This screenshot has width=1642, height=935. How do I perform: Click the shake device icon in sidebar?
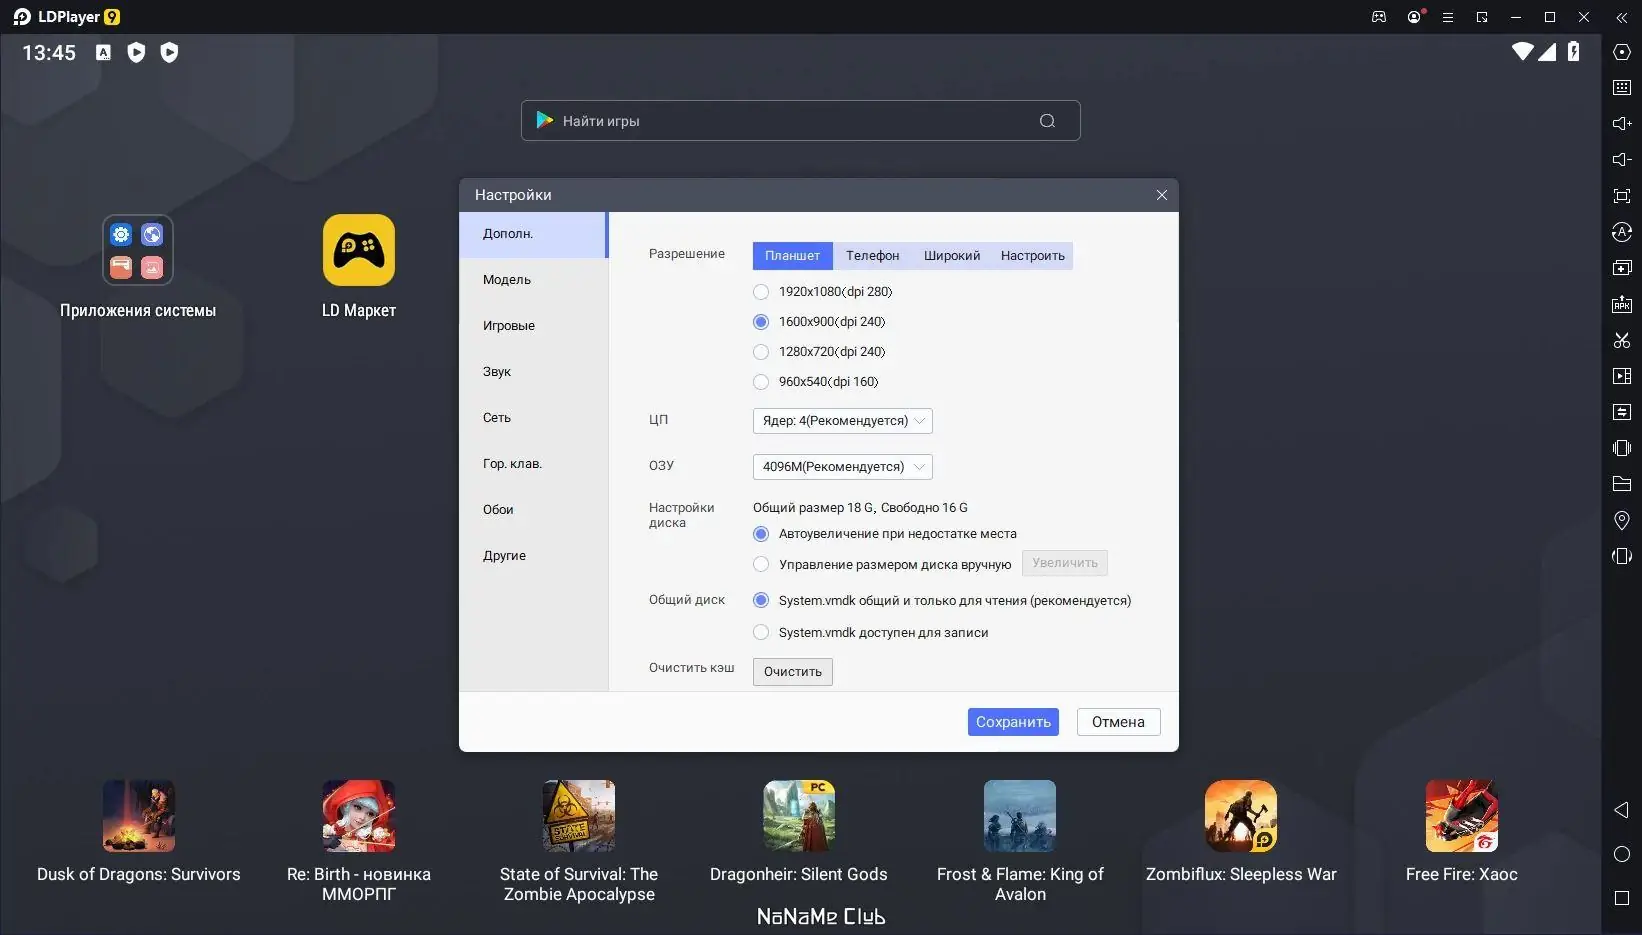(1622, 448)
